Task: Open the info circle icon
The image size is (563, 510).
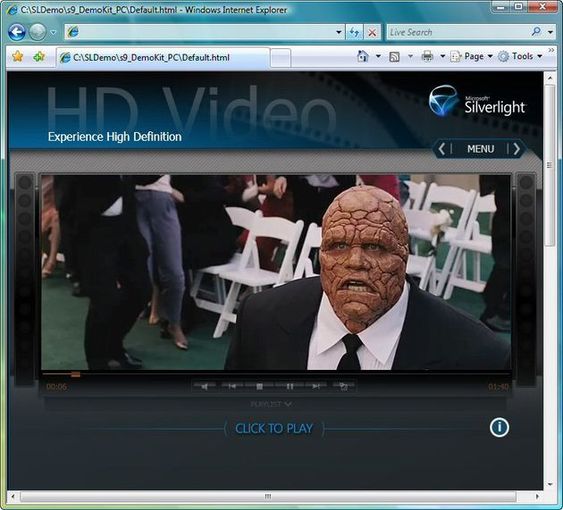Action: (x=499, y=427)
